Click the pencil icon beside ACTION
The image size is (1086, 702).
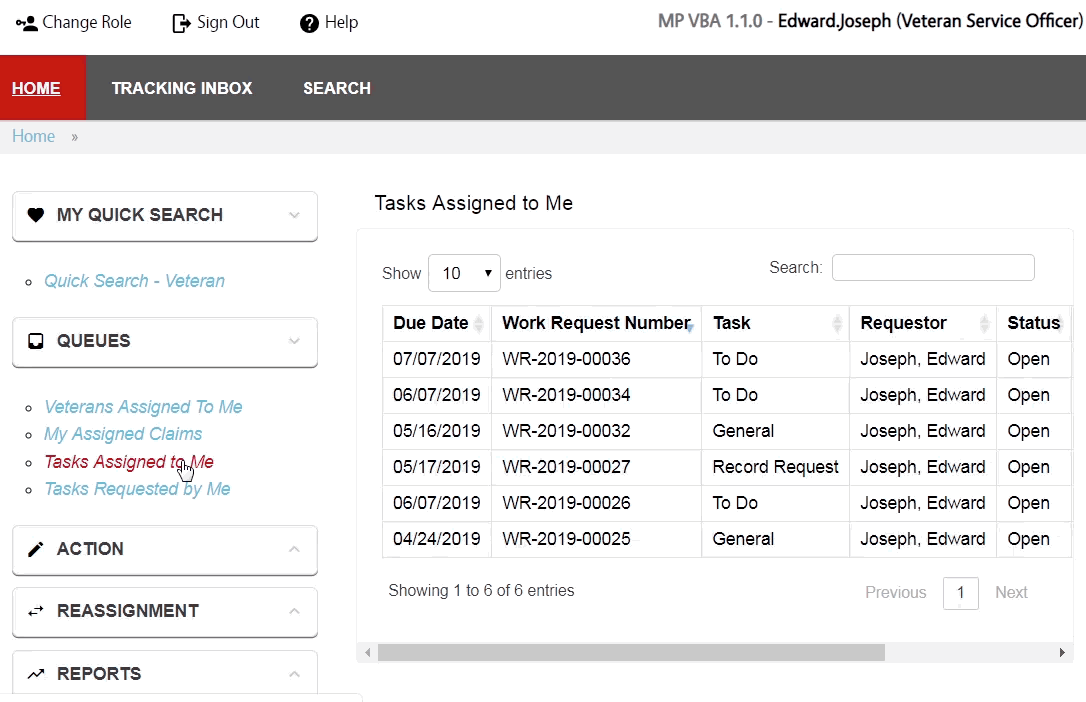pyautogui.click(x=36, y=548)
